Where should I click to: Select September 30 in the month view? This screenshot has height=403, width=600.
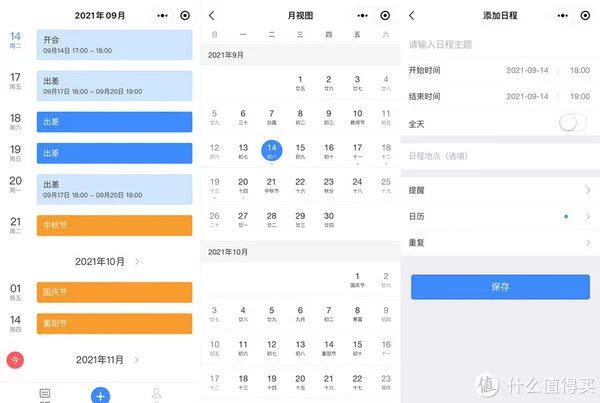pos(329,220)
